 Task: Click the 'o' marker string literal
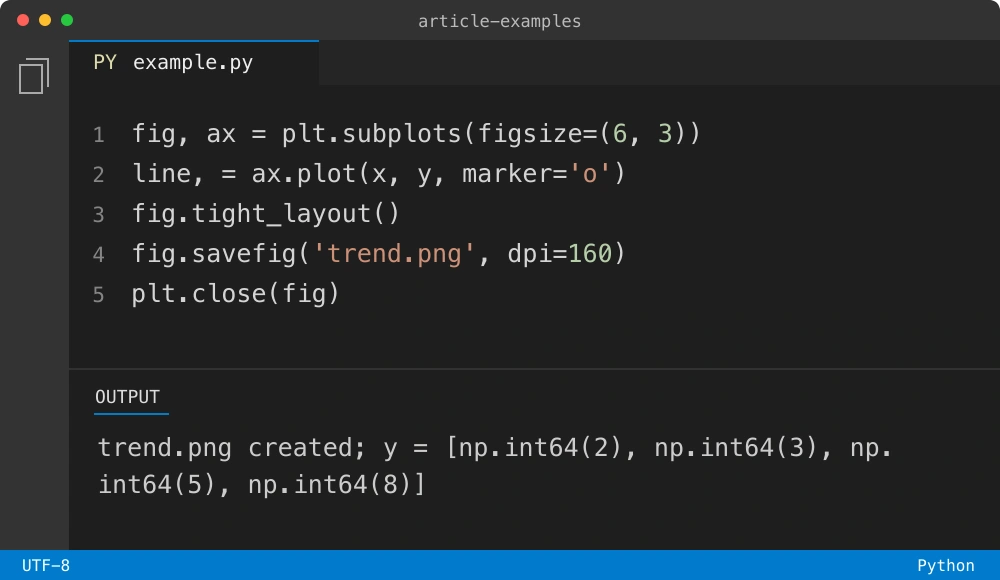[x=590, y=174]
